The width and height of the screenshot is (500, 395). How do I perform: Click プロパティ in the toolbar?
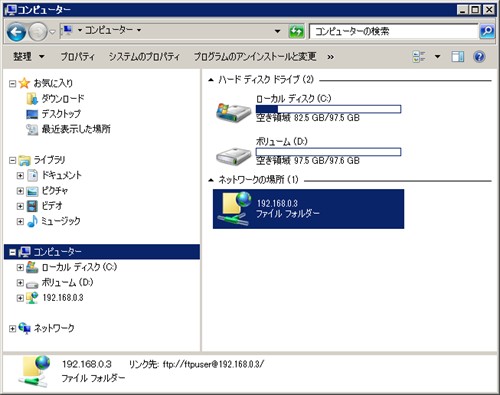[77, 57]
